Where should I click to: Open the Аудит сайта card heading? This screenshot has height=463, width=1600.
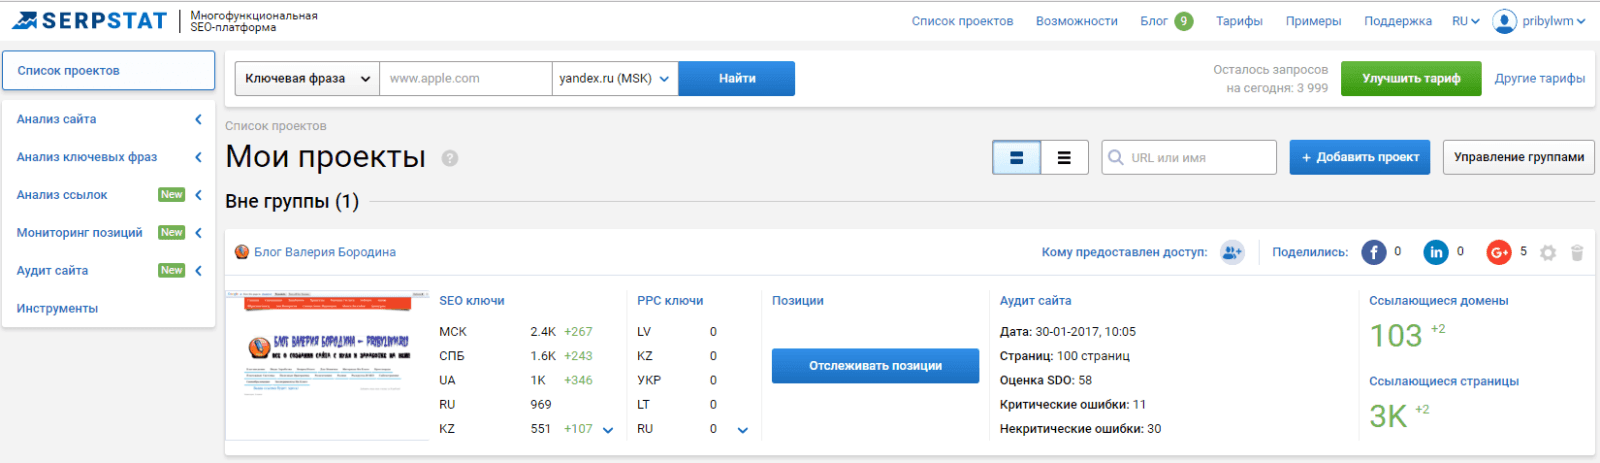tap(1035, 301)
